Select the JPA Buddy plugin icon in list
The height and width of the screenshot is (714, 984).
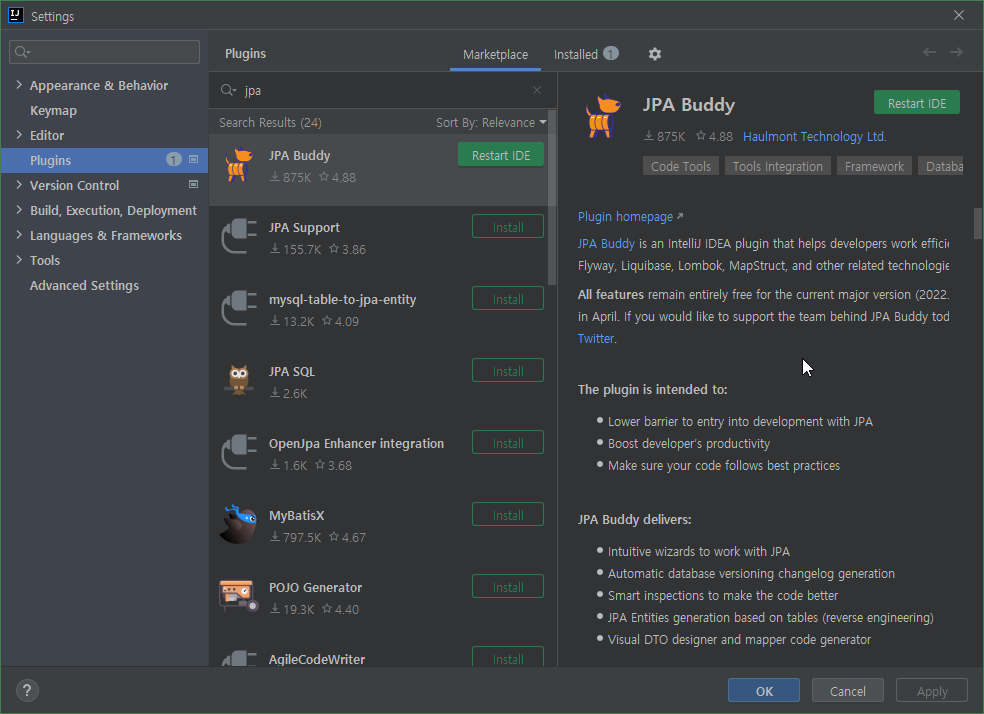[238, 166]
